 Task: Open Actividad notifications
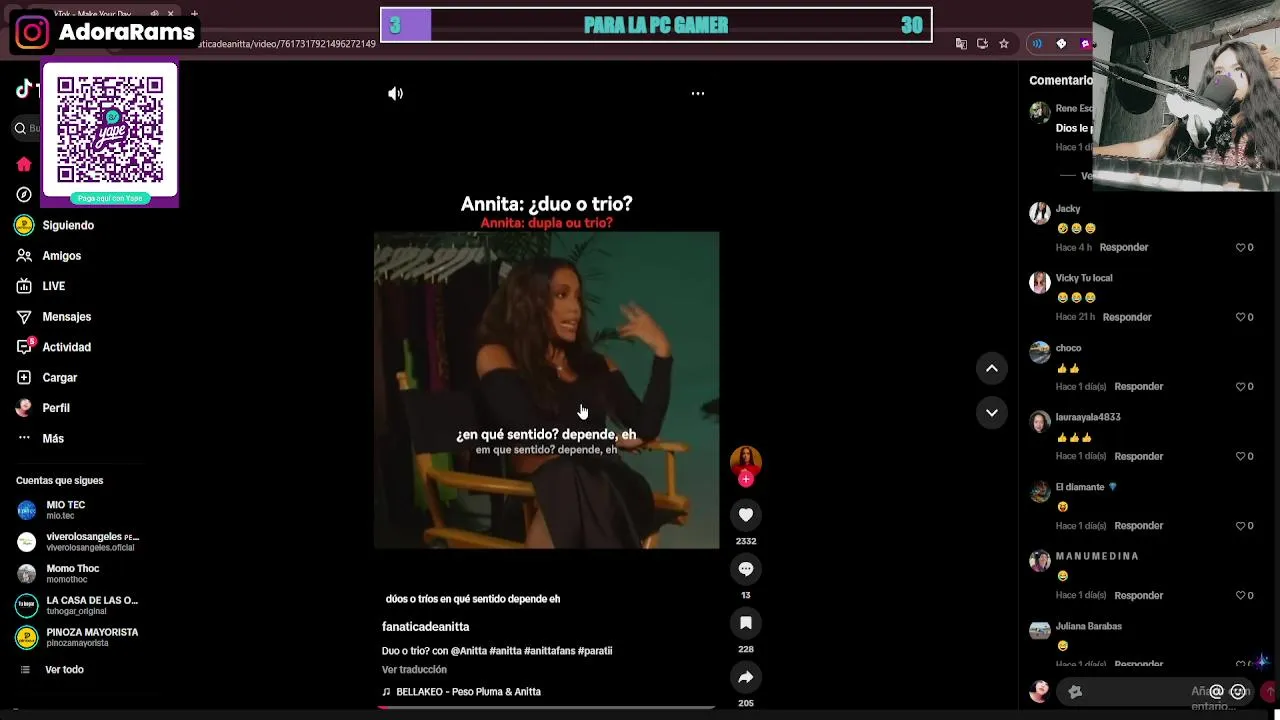(x=66, y=347)
